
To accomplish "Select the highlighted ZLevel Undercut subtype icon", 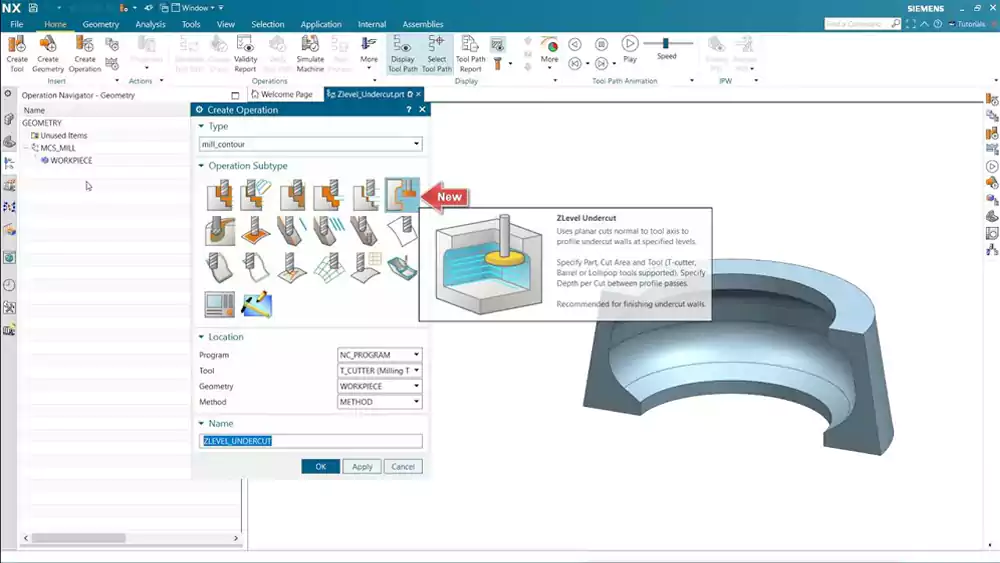I will (x=402, y=194).
